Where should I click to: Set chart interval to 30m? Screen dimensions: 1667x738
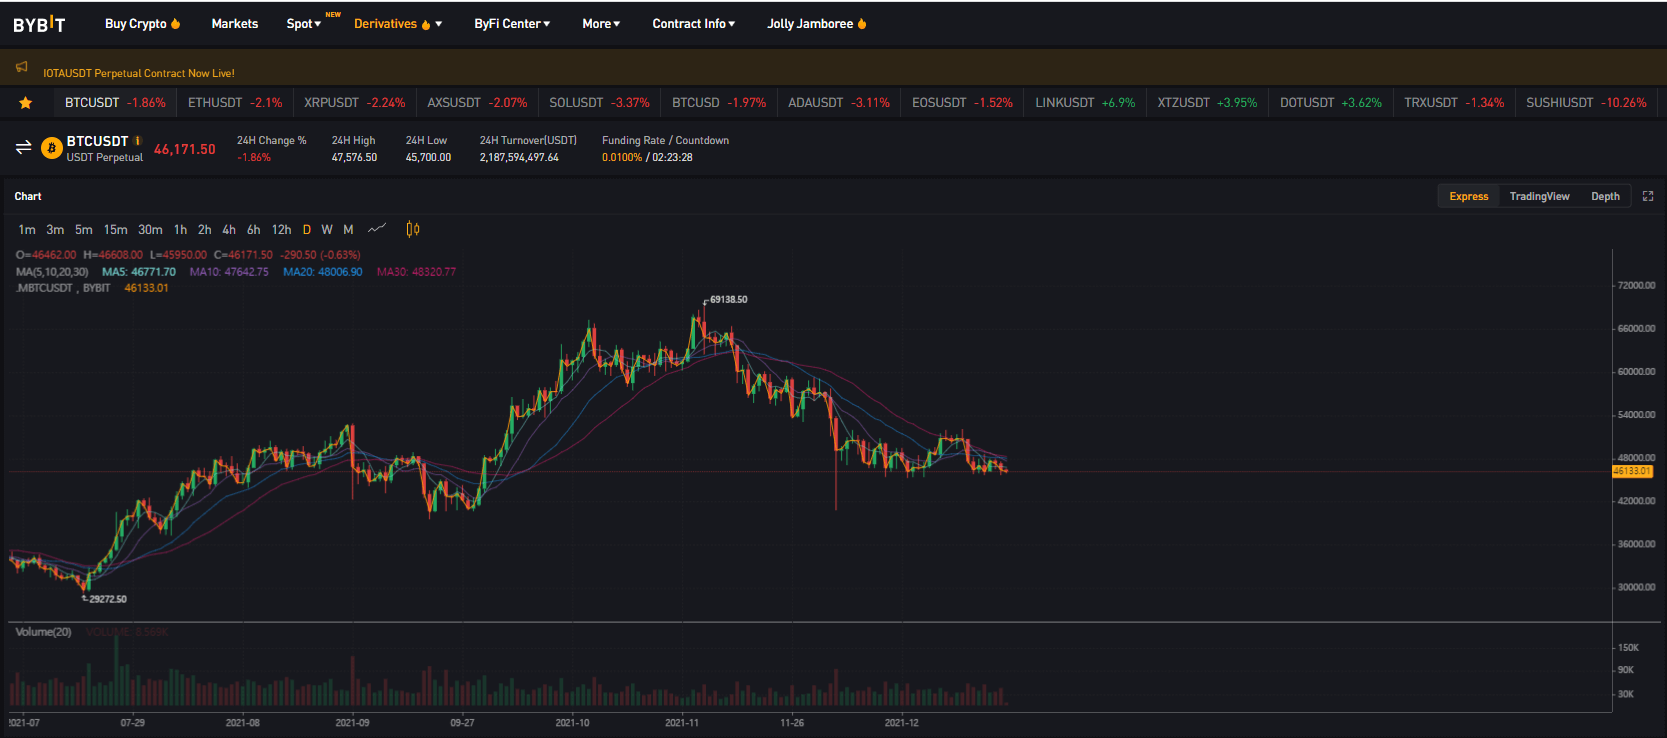(150, 230)
